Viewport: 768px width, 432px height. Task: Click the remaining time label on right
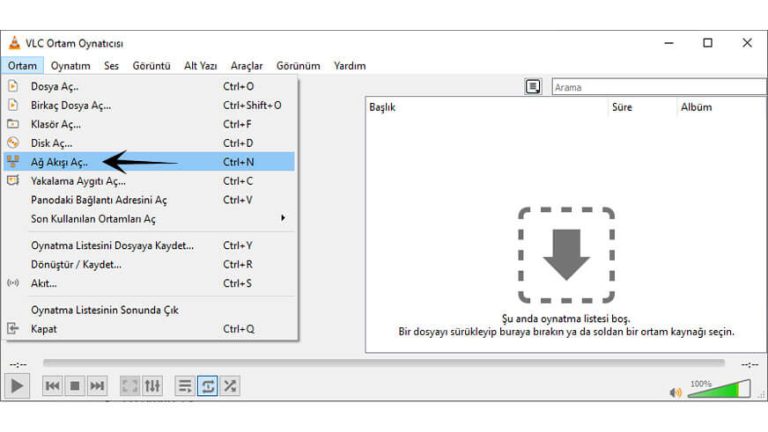tap(749, 364)
